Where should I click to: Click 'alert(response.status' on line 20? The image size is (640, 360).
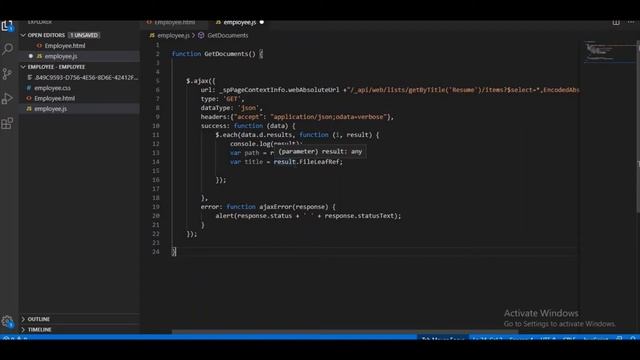click(253, 216)
